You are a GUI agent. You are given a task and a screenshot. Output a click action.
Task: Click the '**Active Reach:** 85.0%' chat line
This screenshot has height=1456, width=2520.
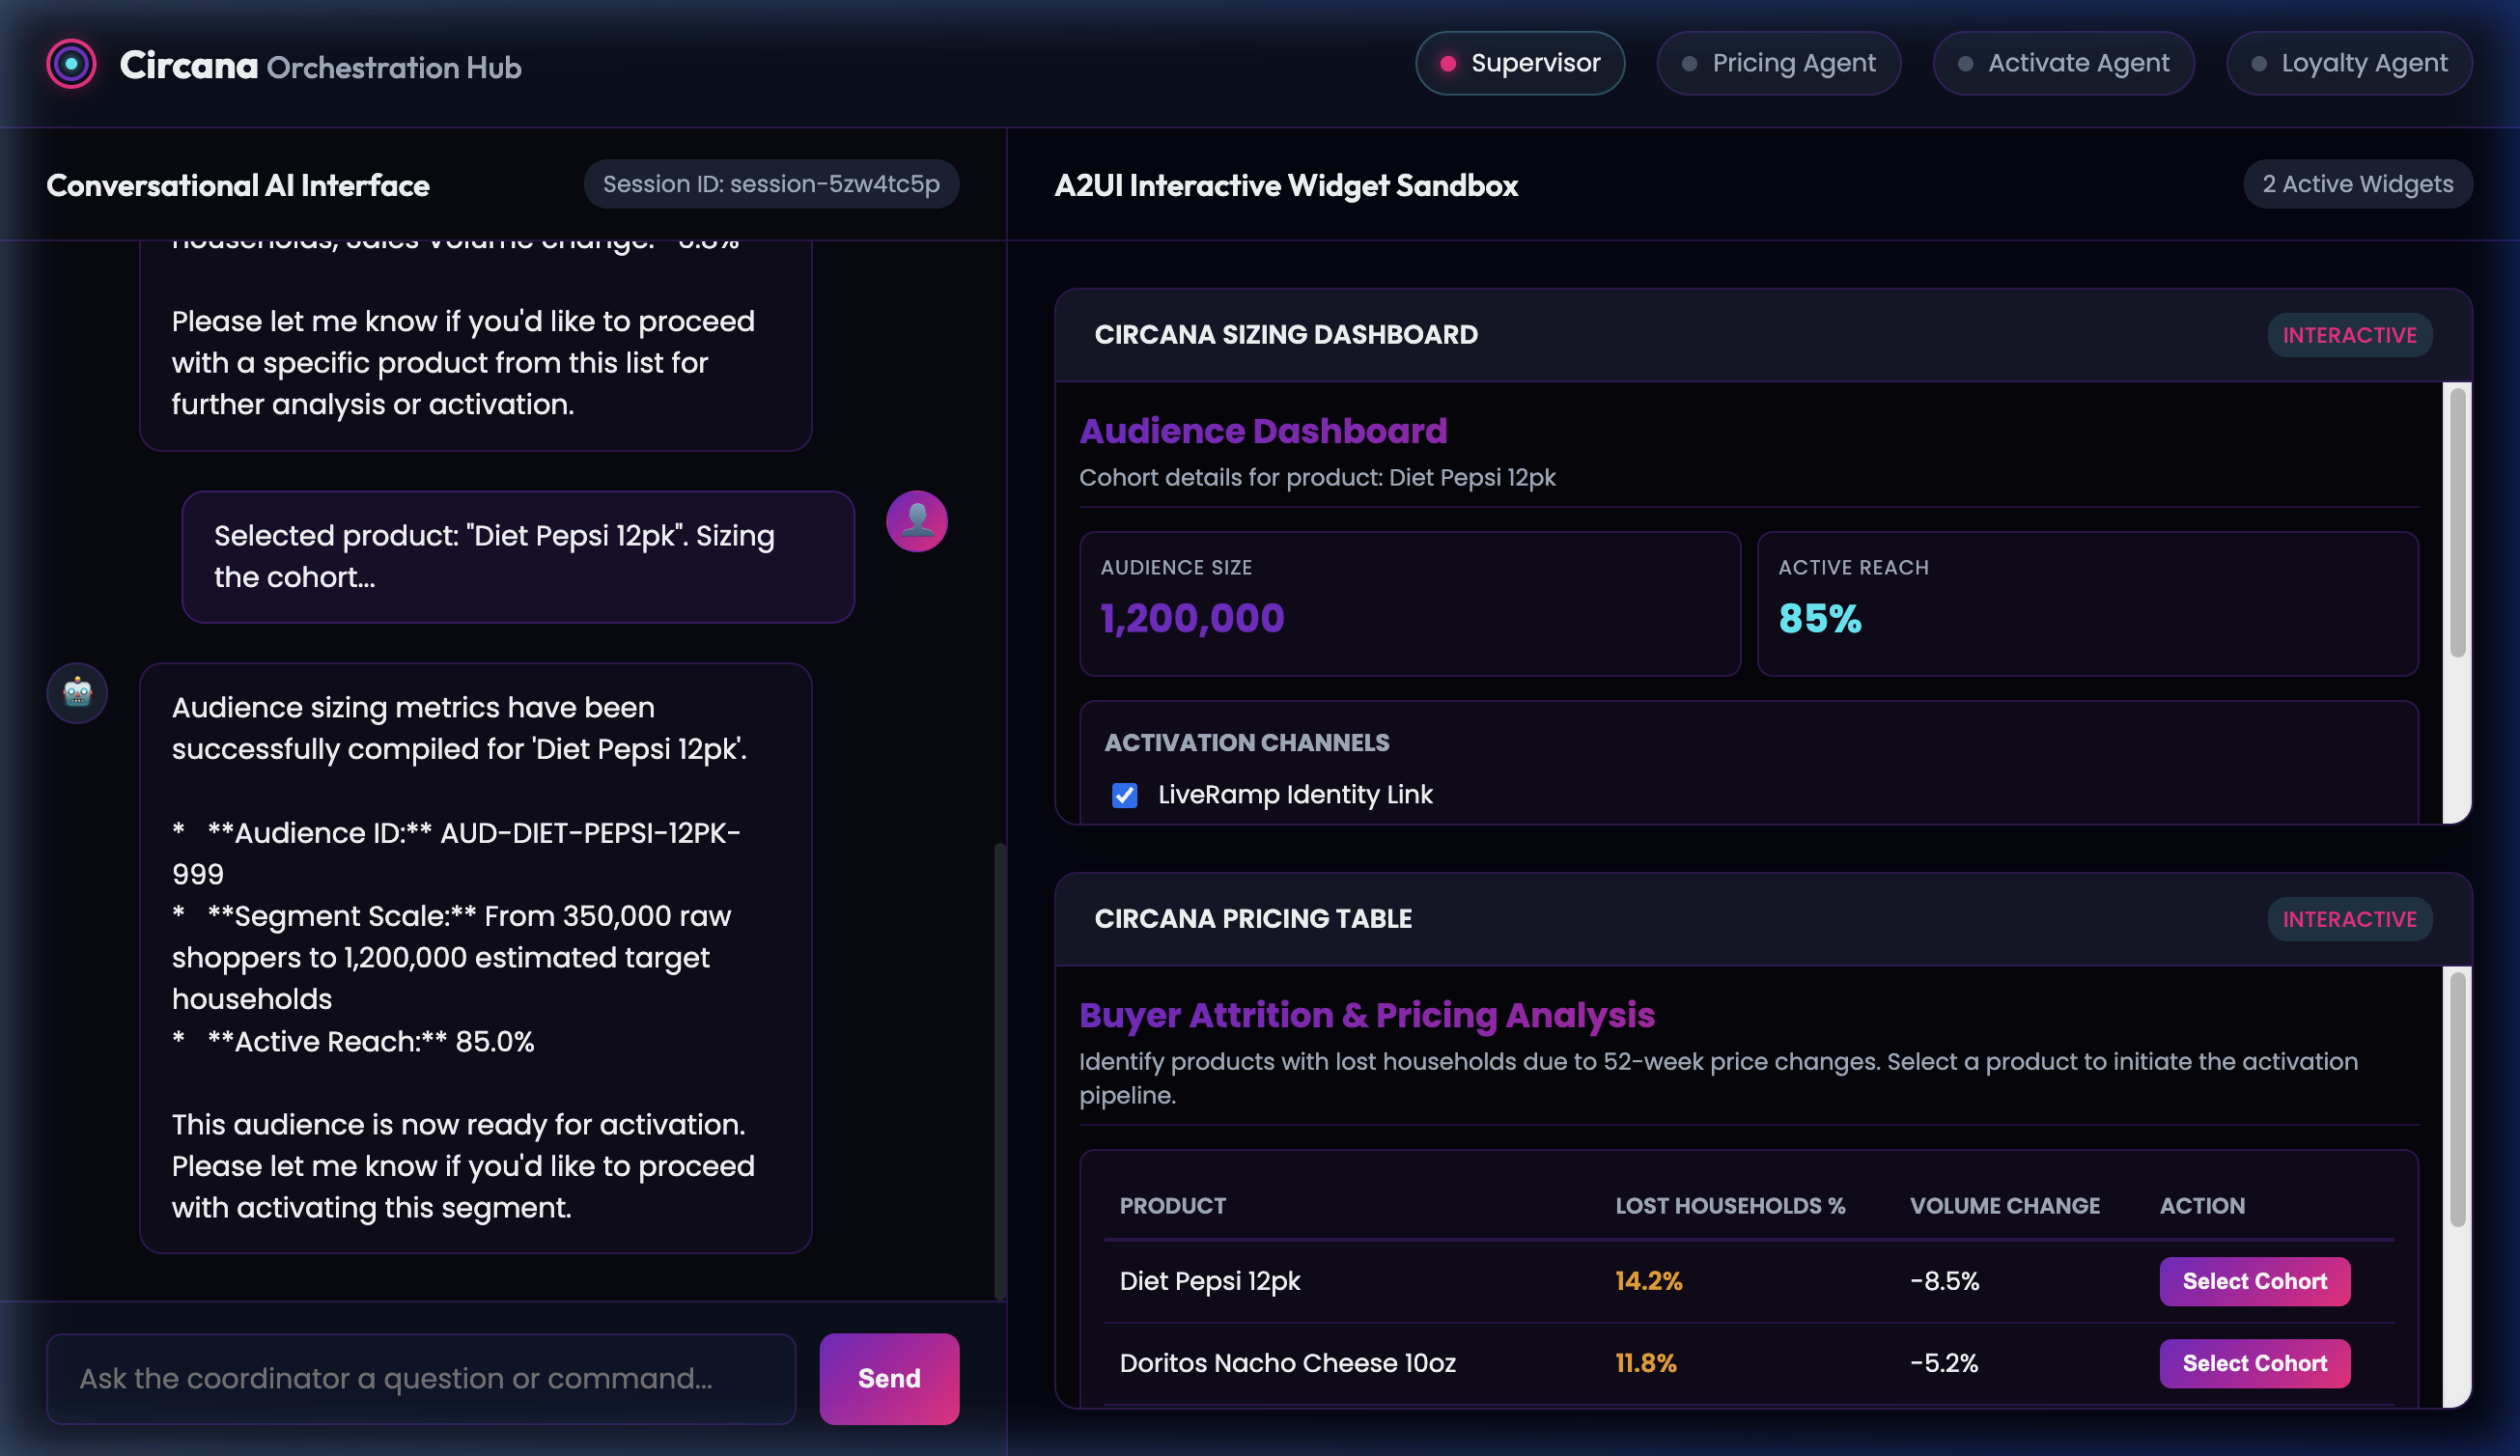(353, 1041)
